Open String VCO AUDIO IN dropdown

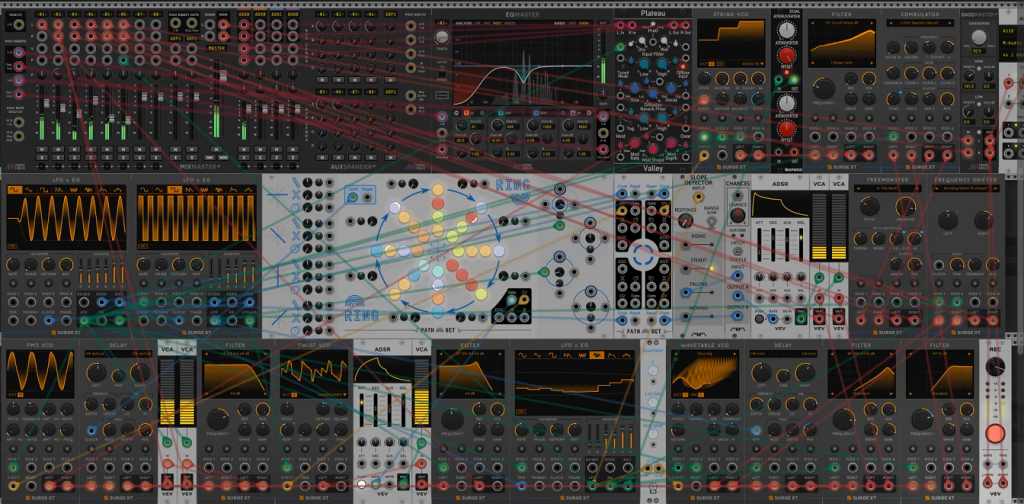click(x=751, y=64)
